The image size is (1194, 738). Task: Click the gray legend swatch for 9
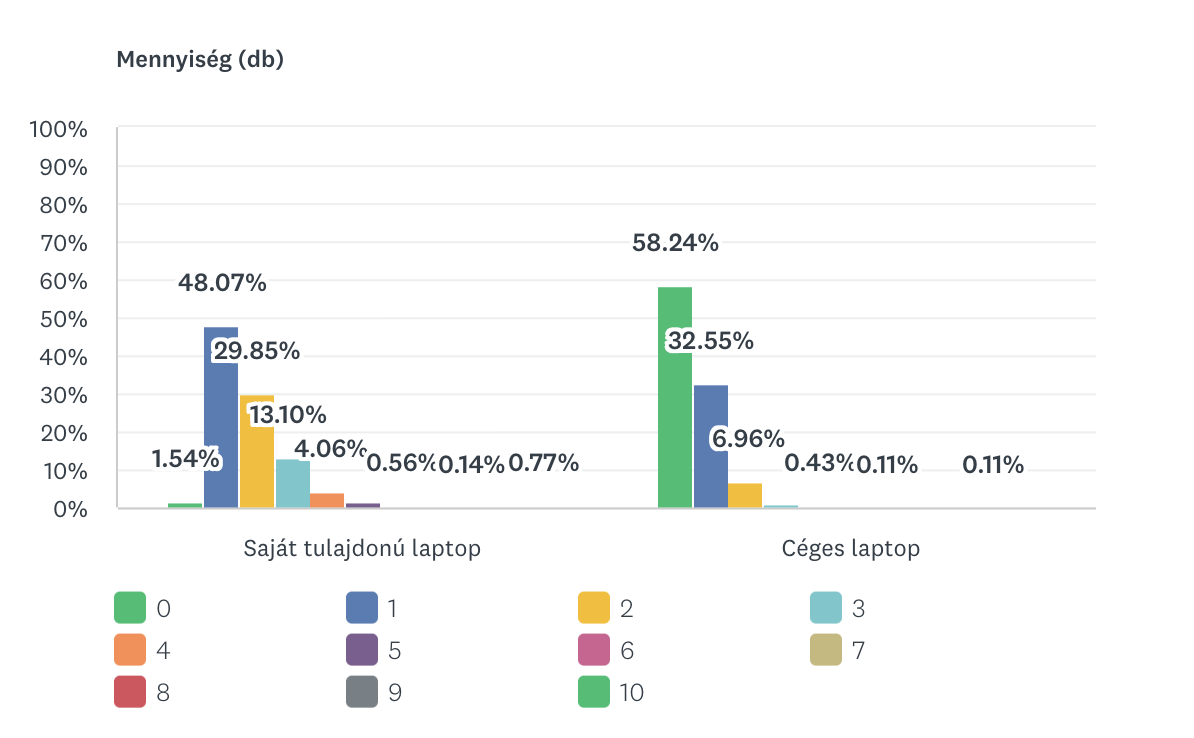(362, 692)
